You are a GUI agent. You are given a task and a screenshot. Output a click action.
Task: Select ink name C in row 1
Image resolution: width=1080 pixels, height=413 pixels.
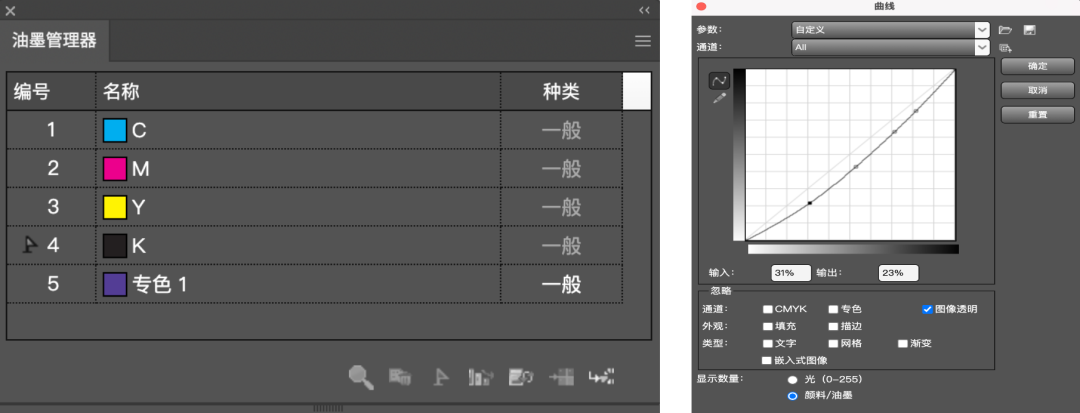138,130
